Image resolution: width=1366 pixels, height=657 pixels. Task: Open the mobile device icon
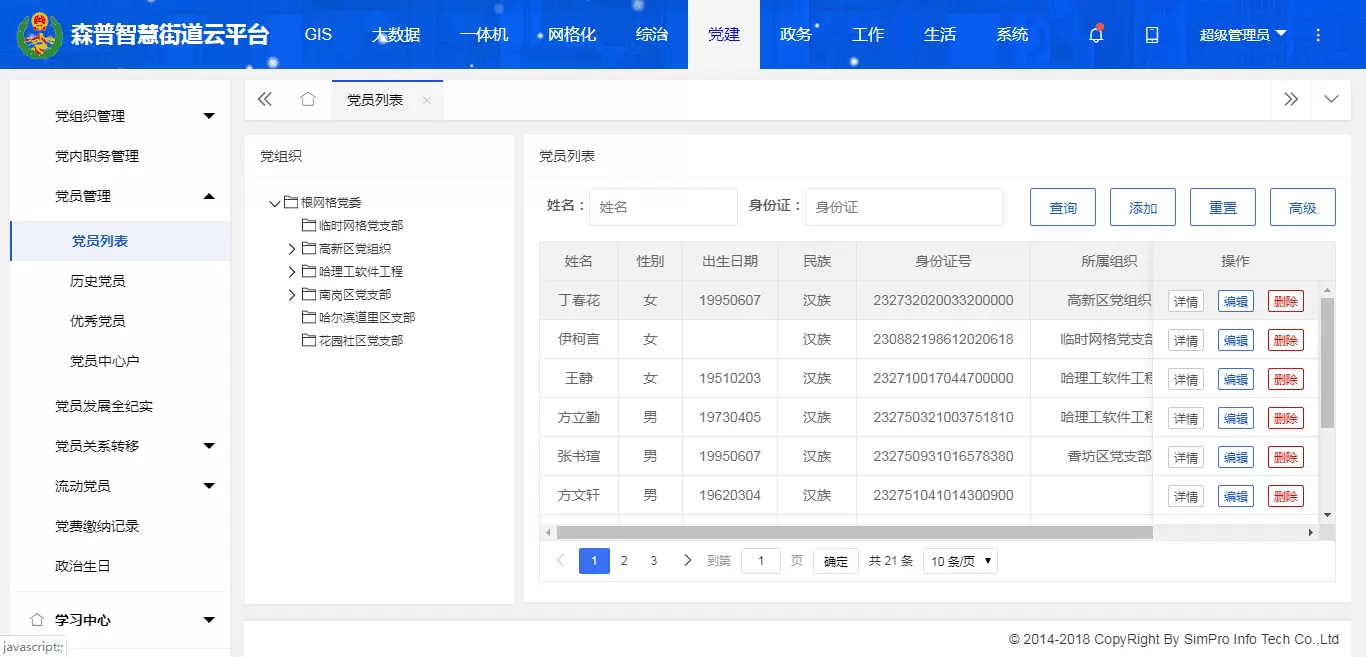[x=1152, y=35]
